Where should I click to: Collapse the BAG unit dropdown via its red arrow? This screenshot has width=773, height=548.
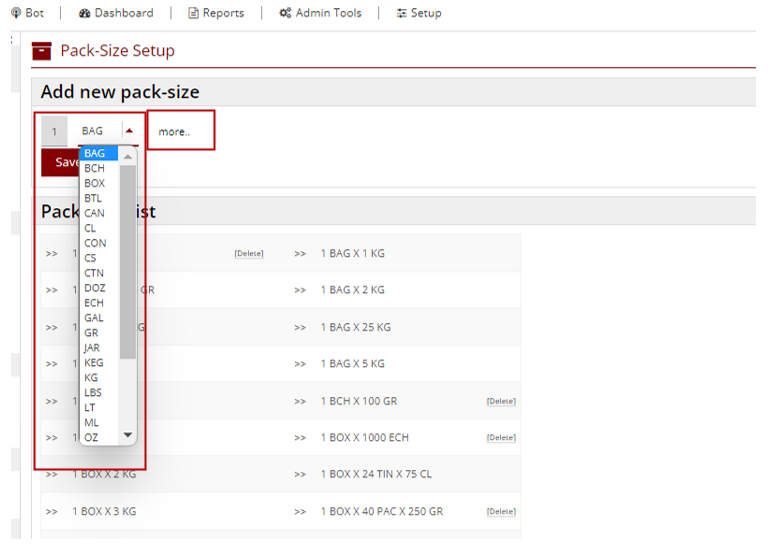(129, 131)
